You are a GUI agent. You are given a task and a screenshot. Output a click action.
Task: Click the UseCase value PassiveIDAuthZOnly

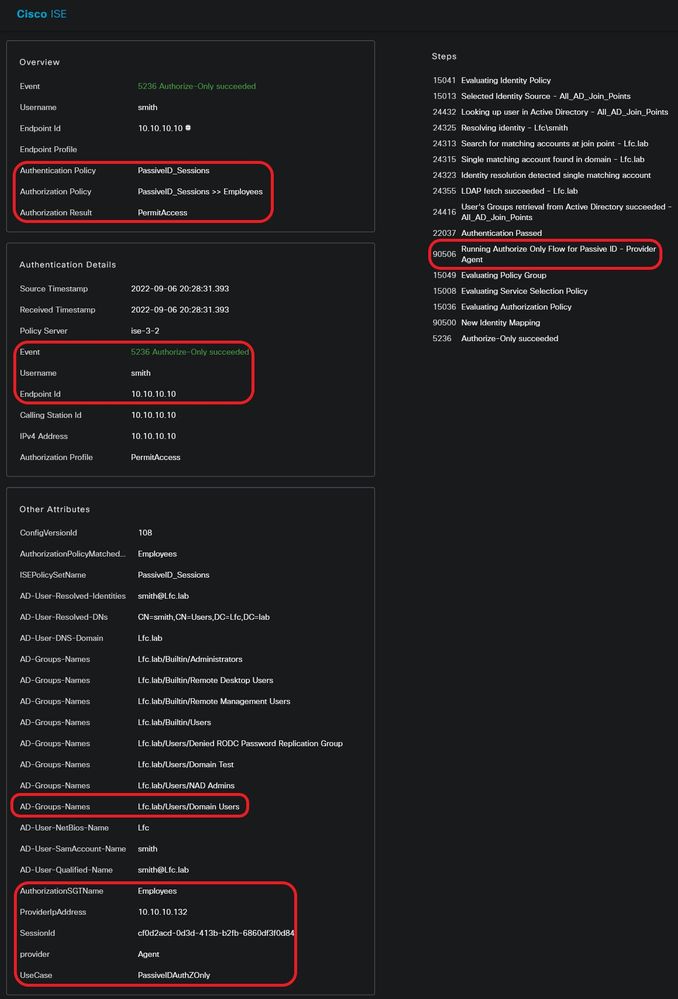(x=174, y=975)
